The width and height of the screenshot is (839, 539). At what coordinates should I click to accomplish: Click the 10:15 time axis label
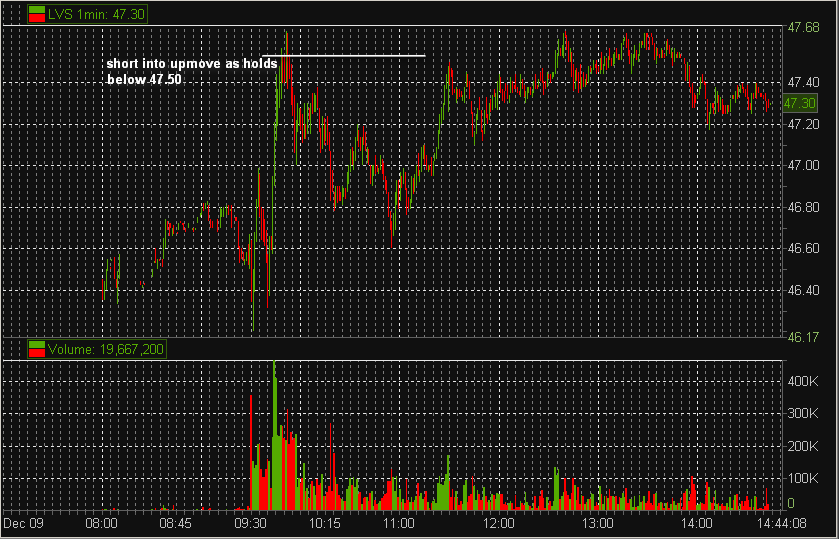point(325,523)
